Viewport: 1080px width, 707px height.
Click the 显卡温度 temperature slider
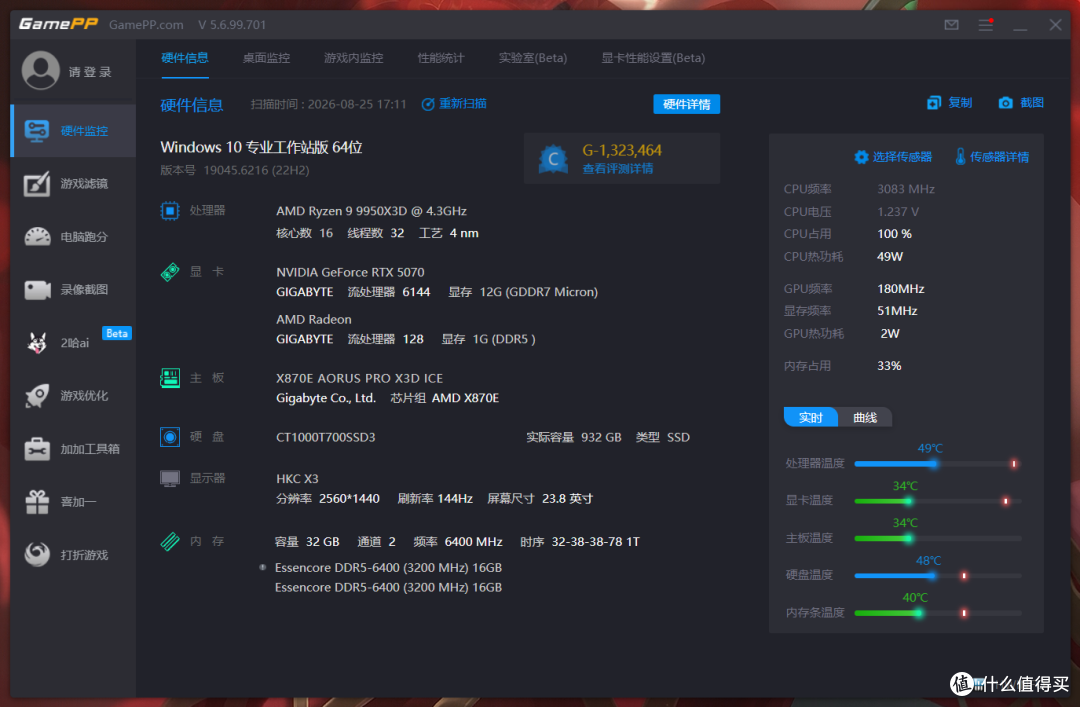click(937, 501)
